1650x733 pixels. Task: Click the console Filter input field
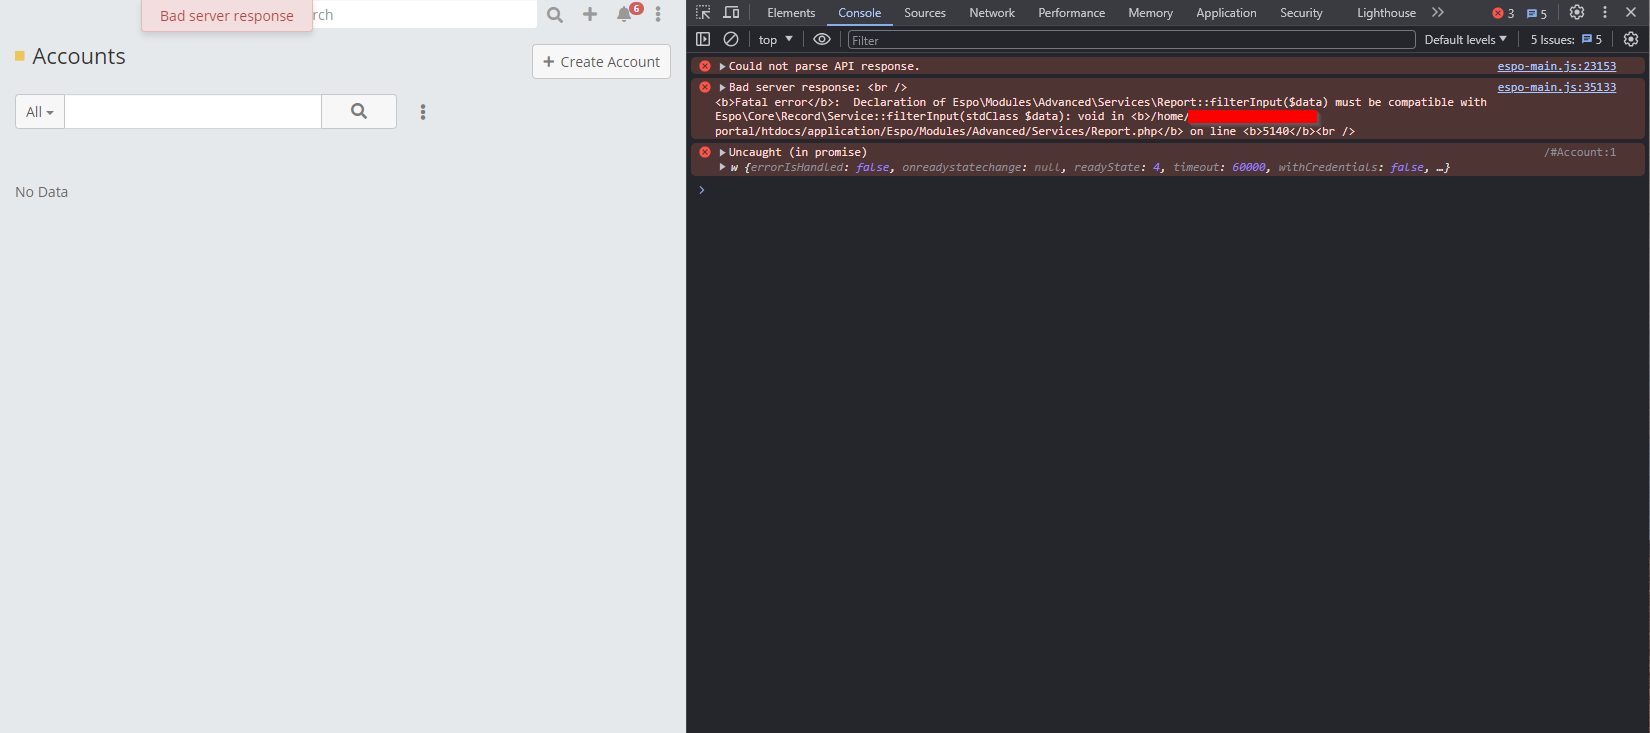(1130, 40)
